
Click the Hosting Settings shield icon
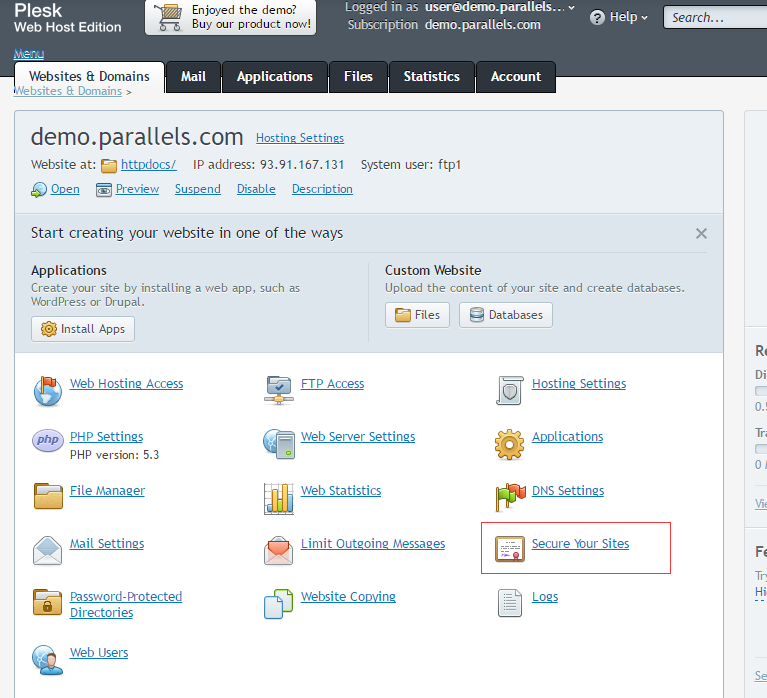(510, 390)
